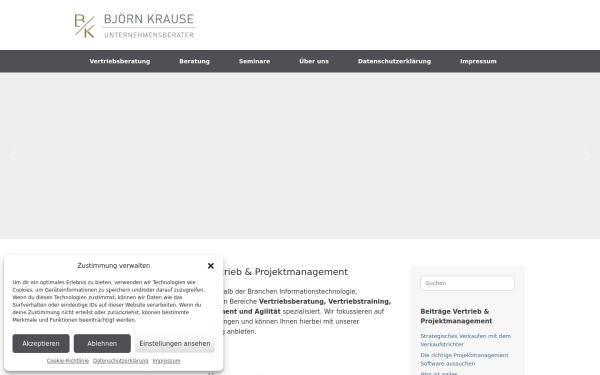Open the Über uns menu item

click(x=314, y=61)
